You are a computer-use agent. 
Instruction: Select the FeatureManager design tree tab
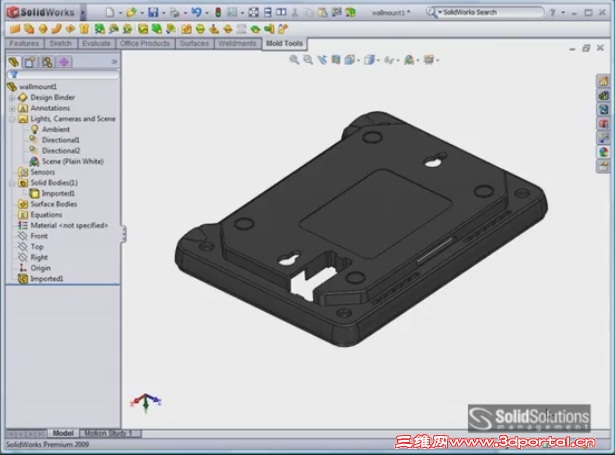click(14, 62)
